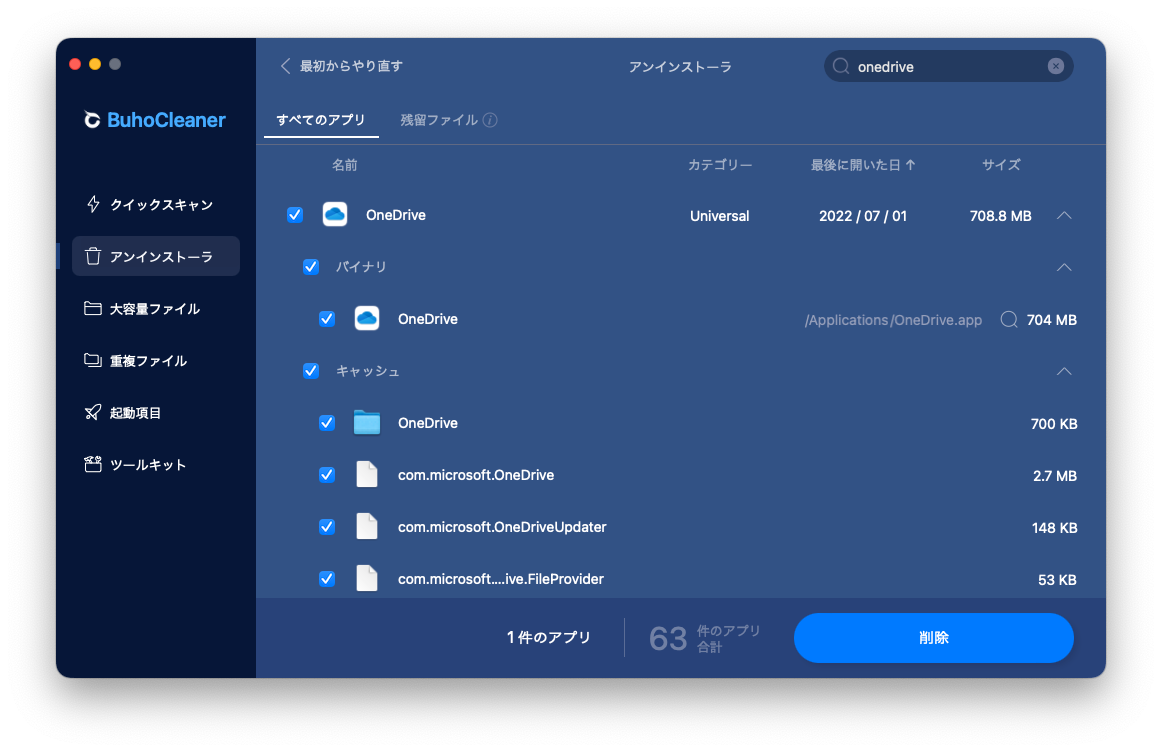1162x752 pixels.
Task: Collapse the OneDrive app row
Action: tap(1064, 216)
